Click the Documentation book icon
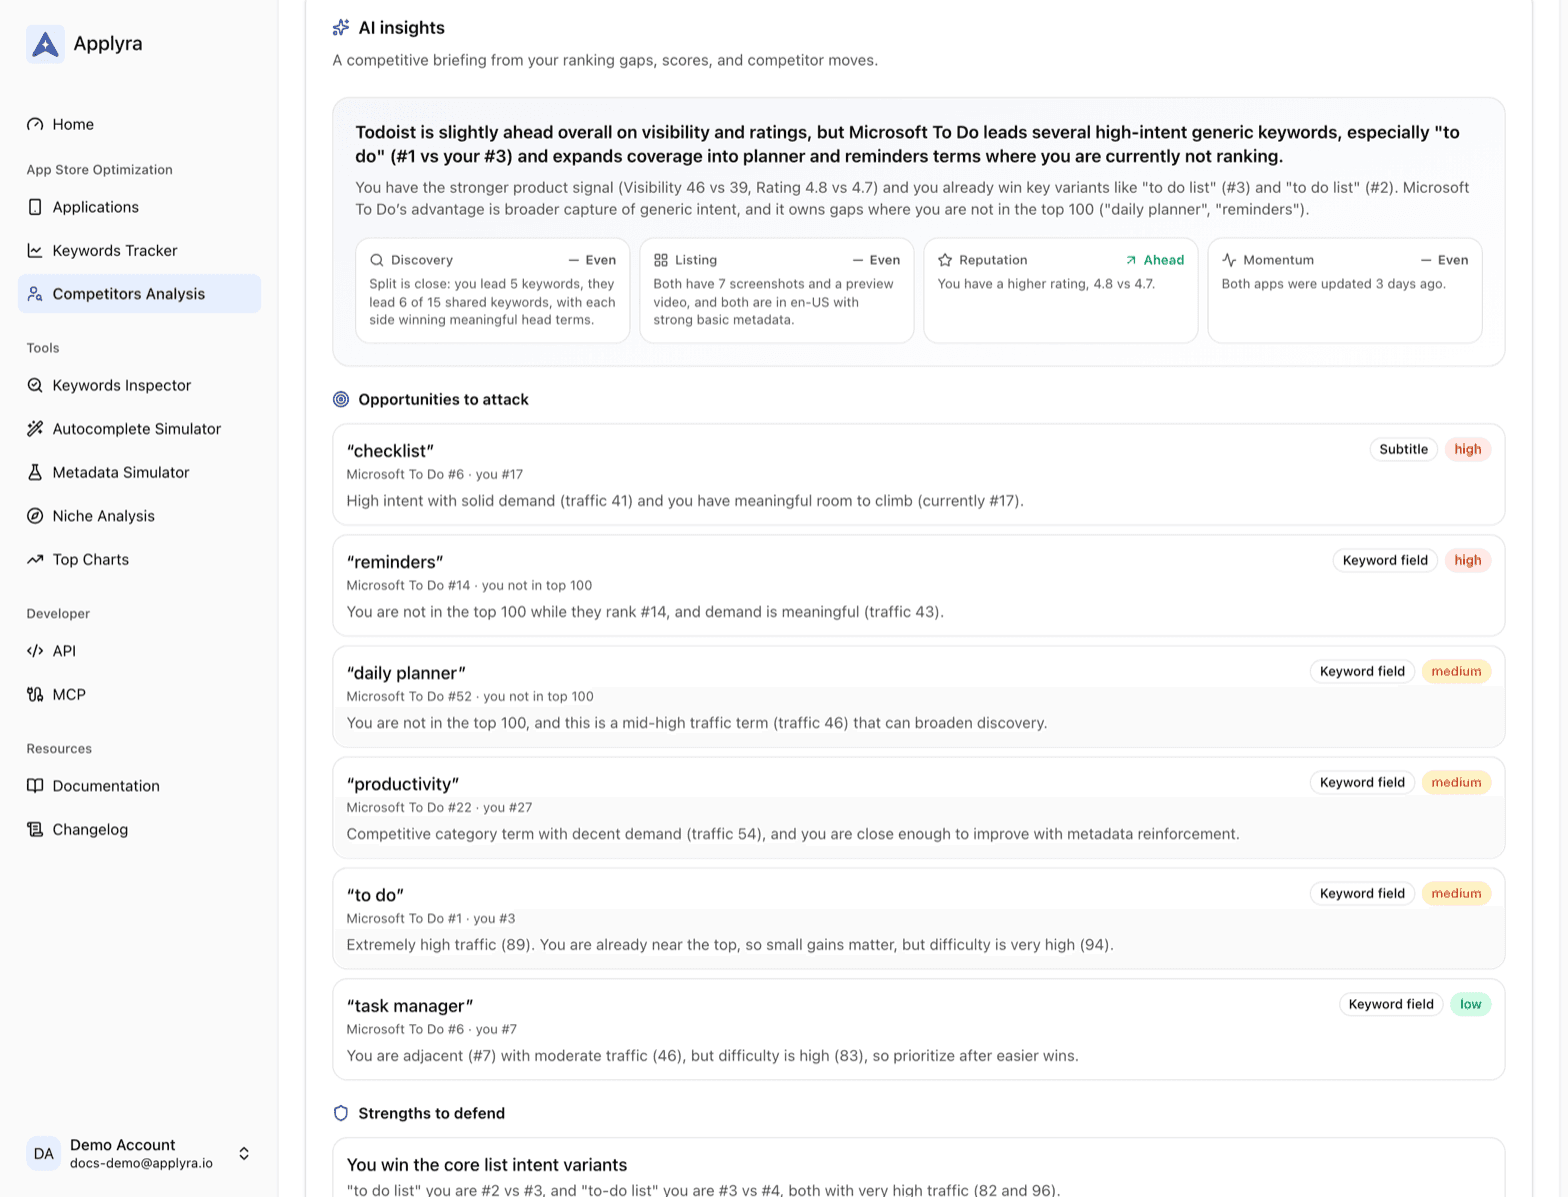 (35, 786)
